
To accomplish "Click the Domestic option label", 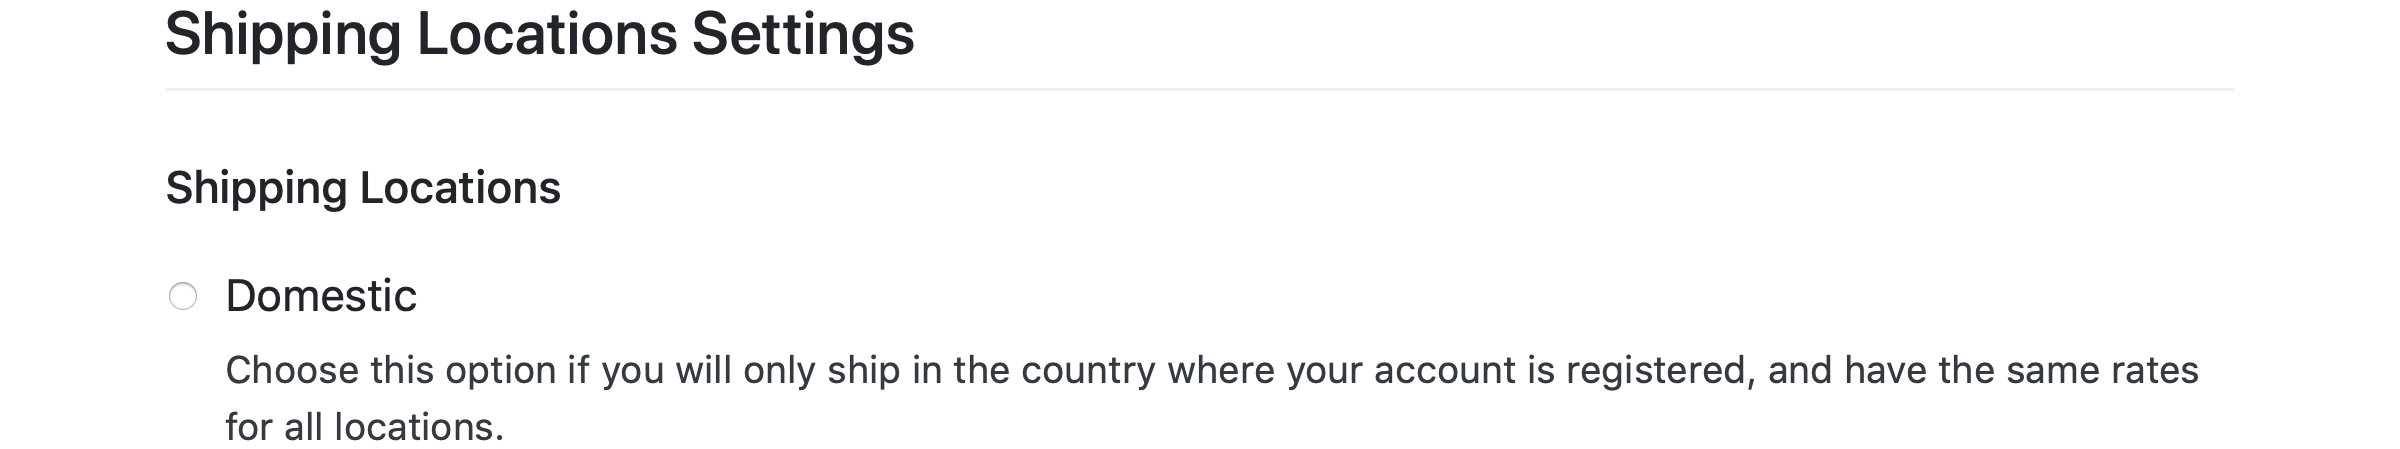I will 321,296.
